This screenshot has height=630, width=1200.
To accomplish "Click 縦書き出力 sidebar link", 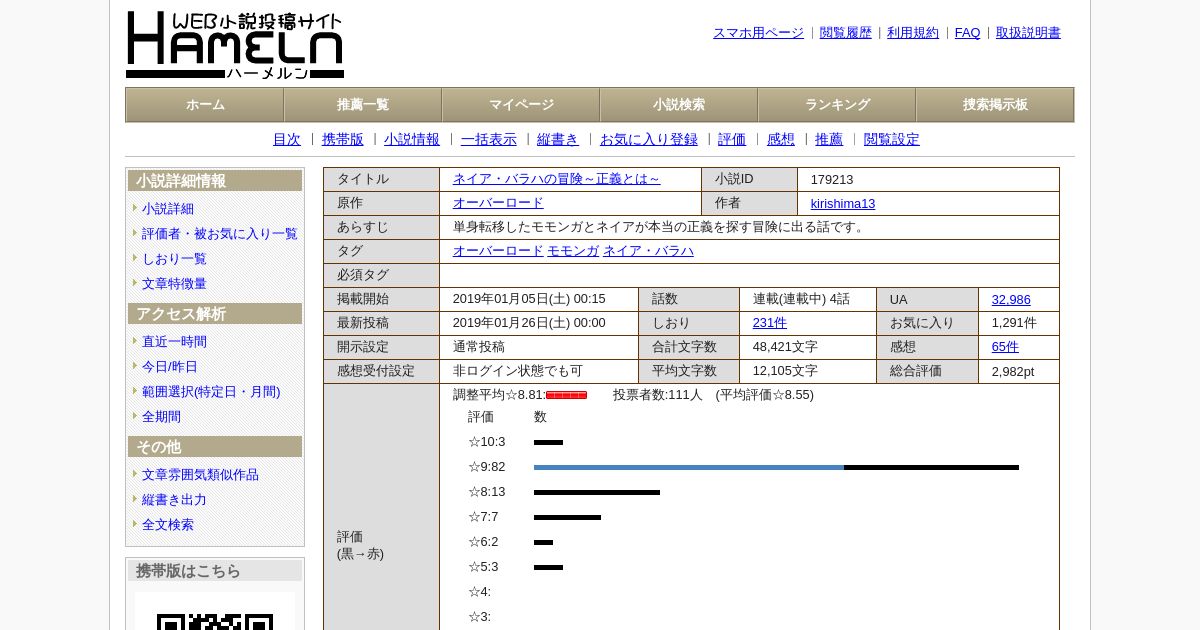I will tap(174, 500).
